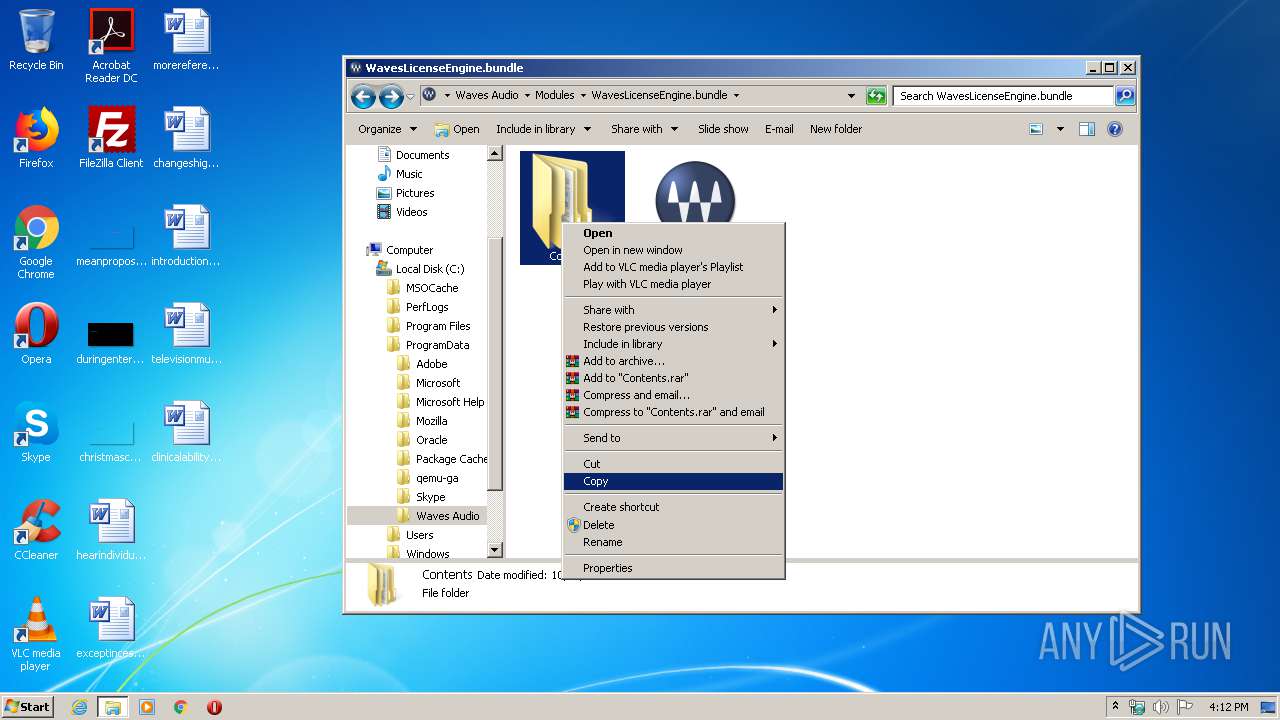Screen dimensions: 1280x720
Task: Click the Start button
Action: pyautogui.click(x=28, y=707)
